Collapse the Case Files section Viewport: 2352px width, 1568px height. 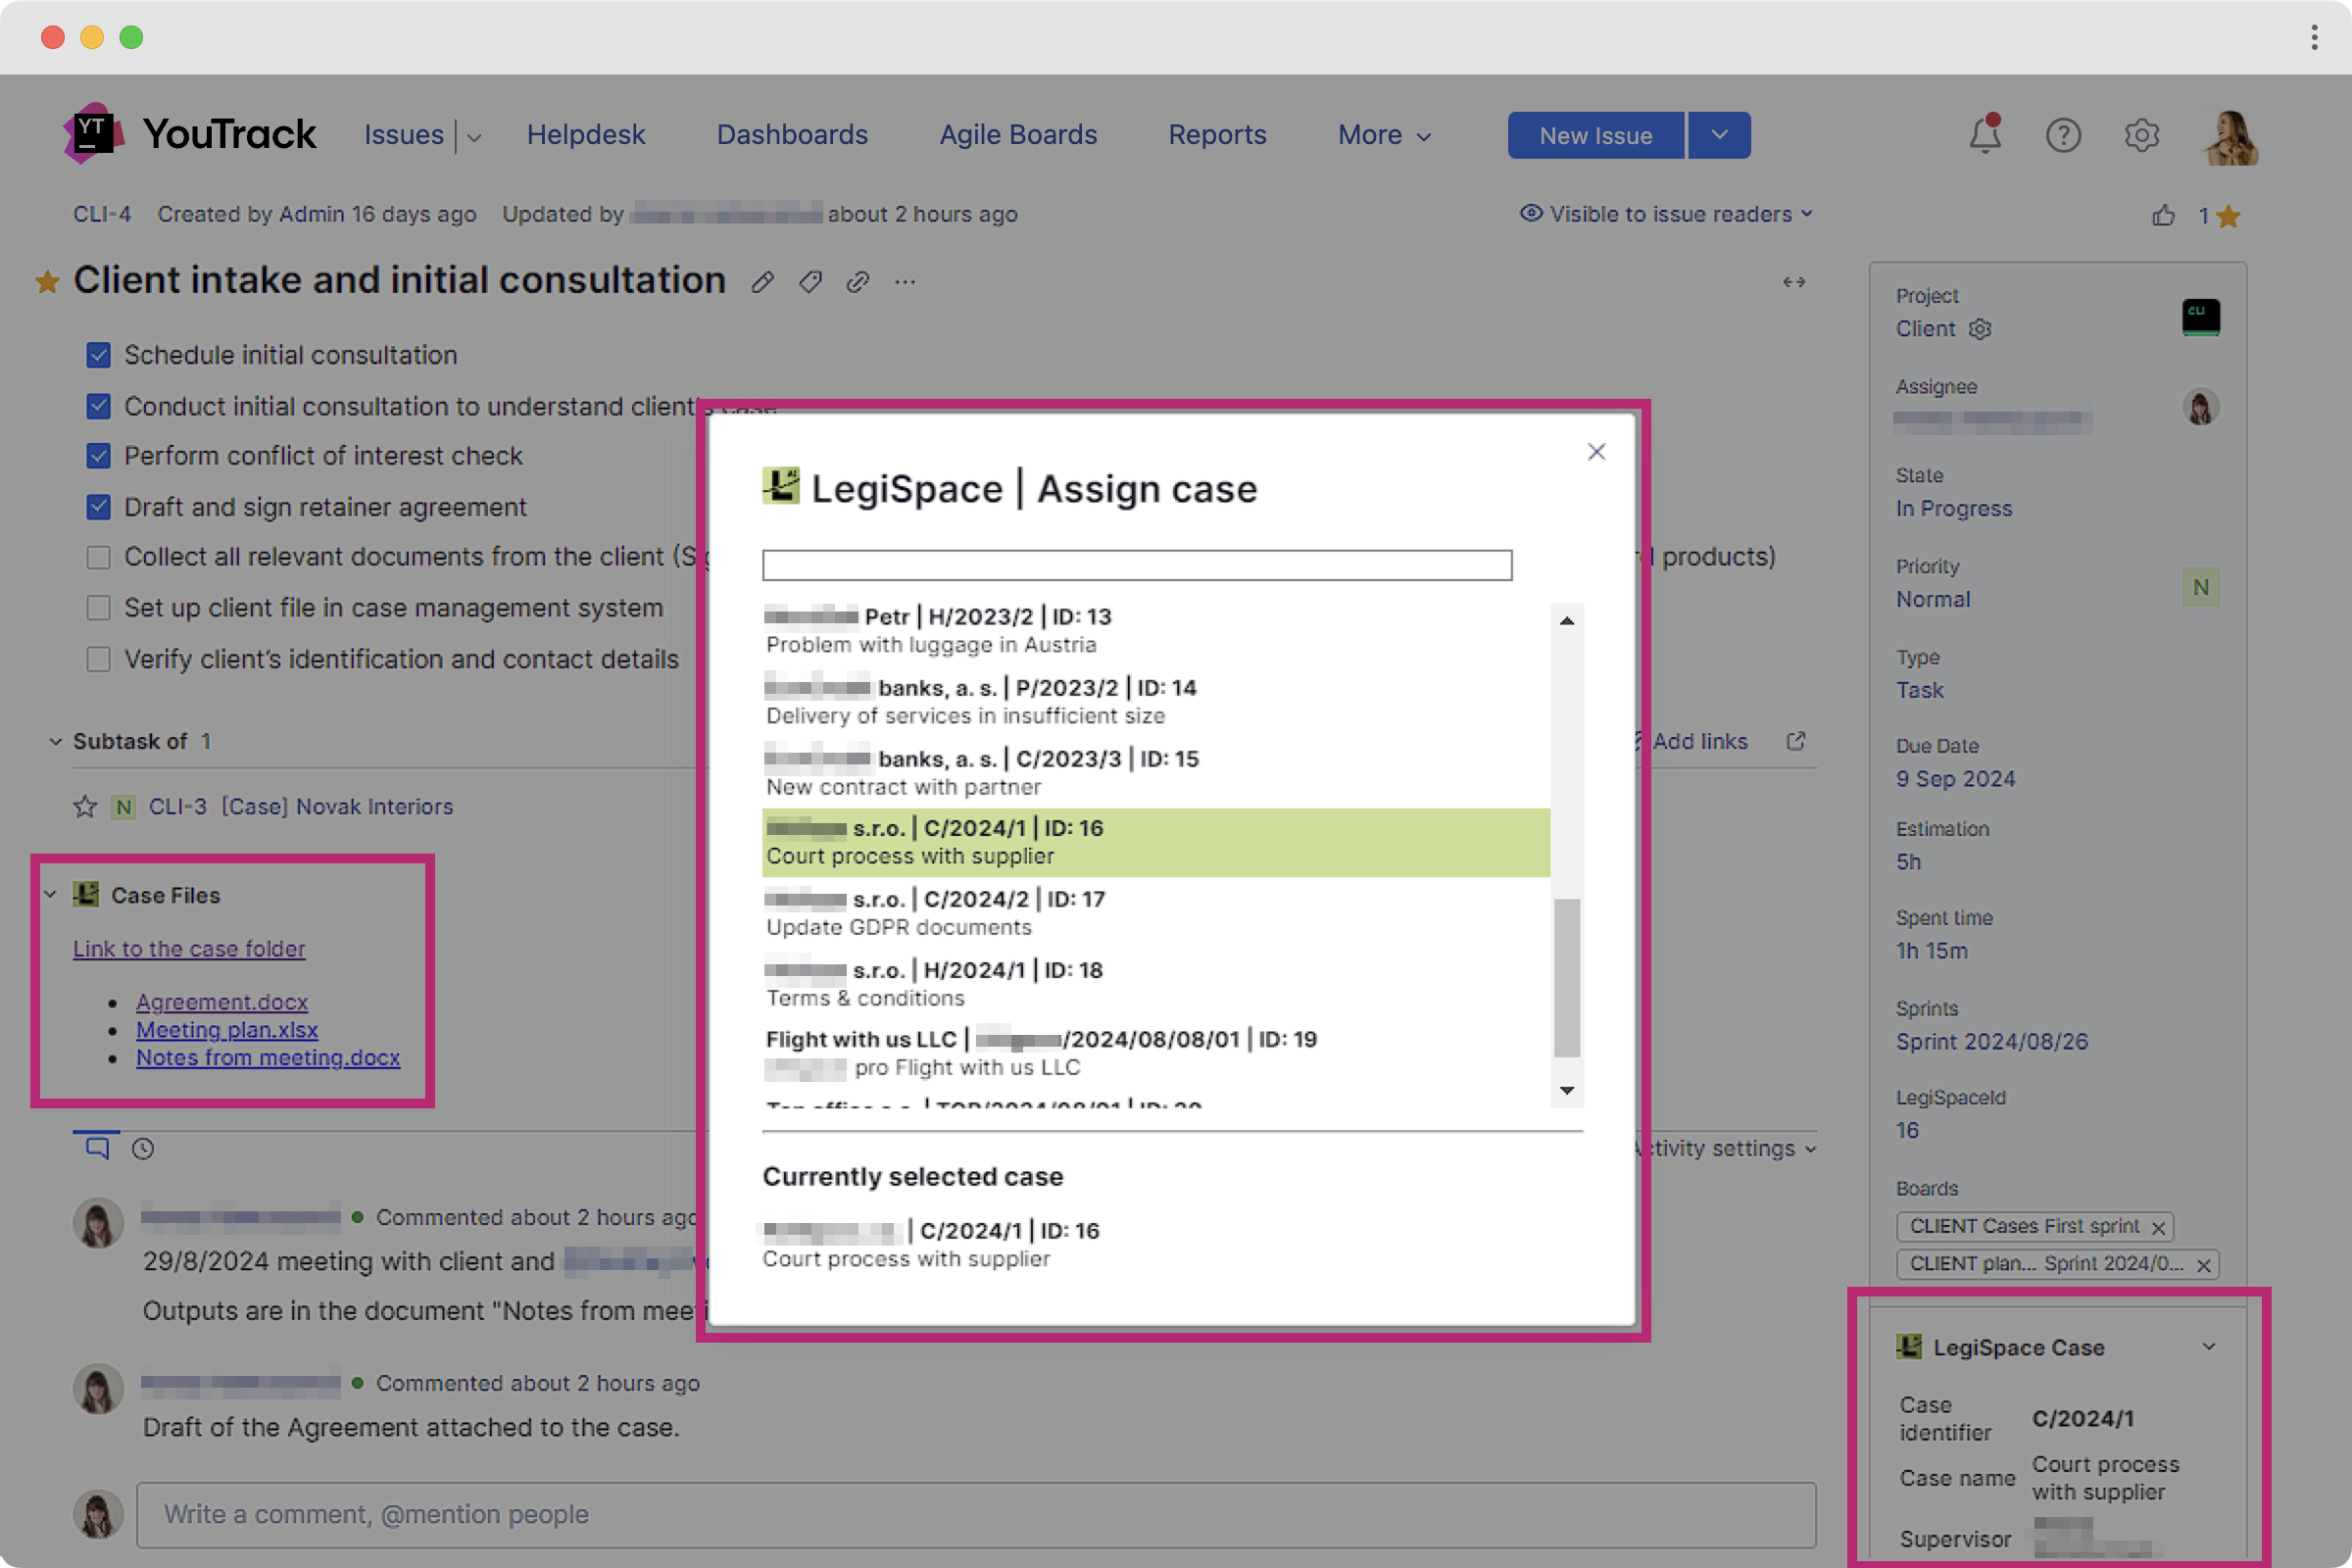point(51,895)
